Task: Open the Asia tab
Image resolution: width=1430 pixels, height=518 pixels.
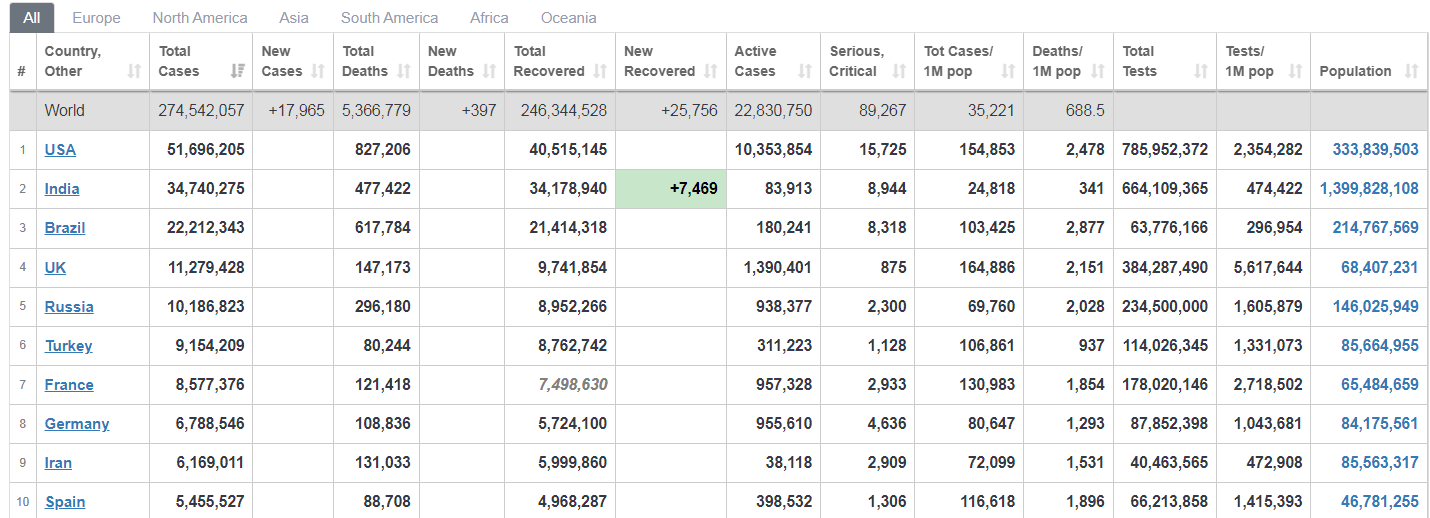Action: [294, 18]
